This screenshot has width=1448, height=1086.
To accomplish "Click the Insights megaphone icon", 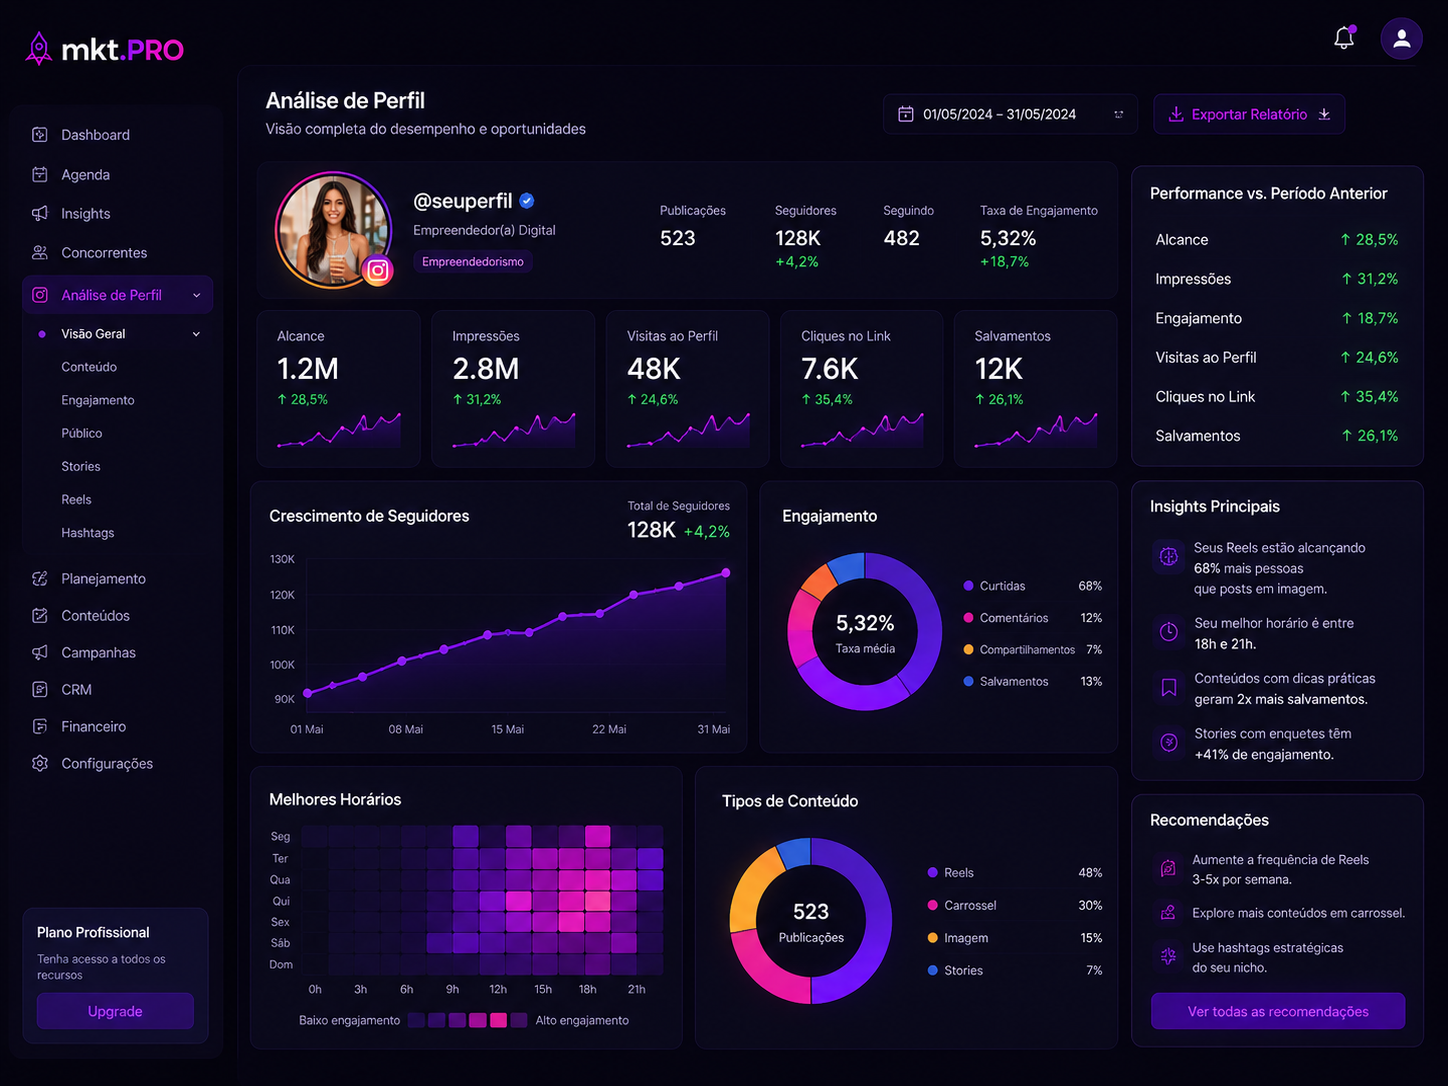I will [x=40, y=214].
